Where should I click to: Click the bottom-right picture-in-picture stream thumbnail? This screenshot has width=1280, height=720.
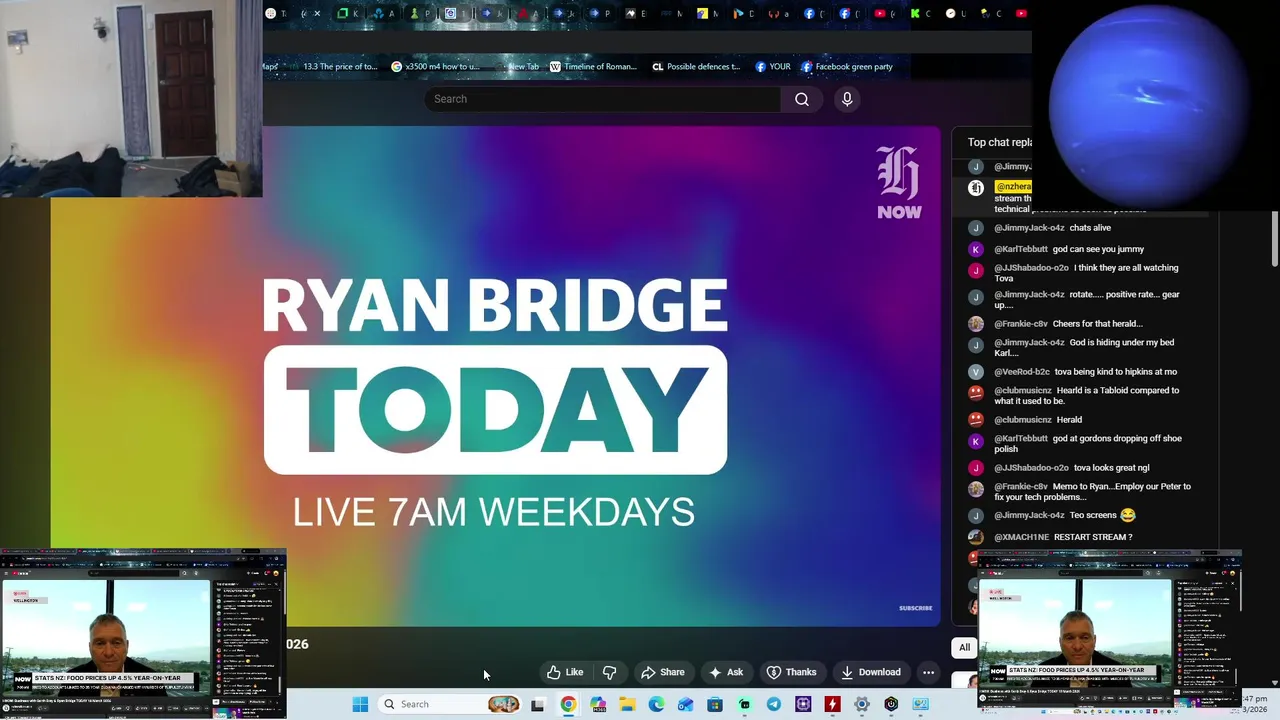click(1109, 630)
